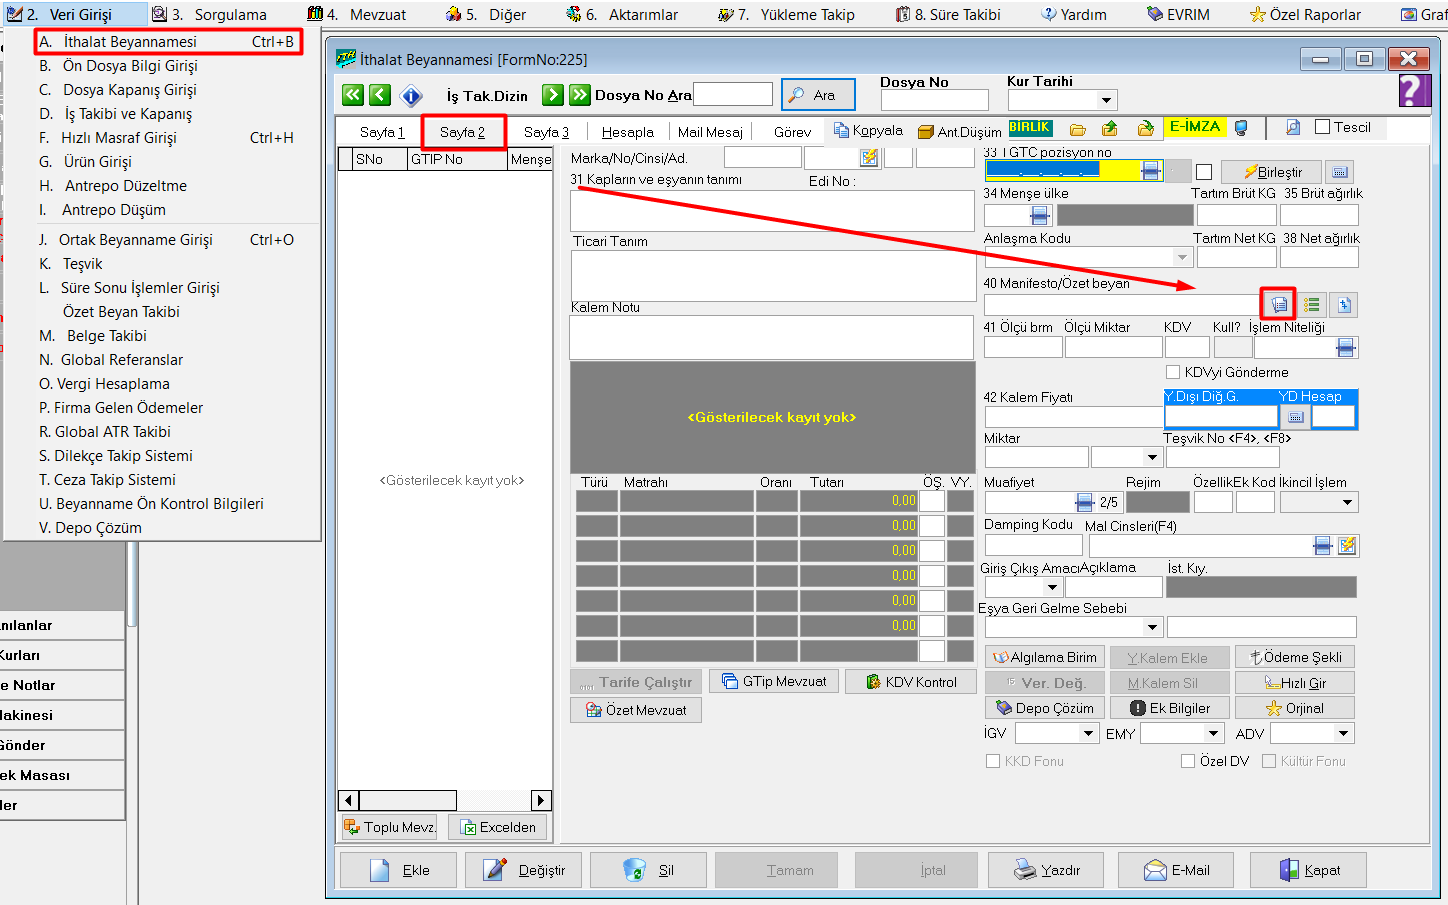Click the BİRLİK green toolbar icon

click(1030, 128)
